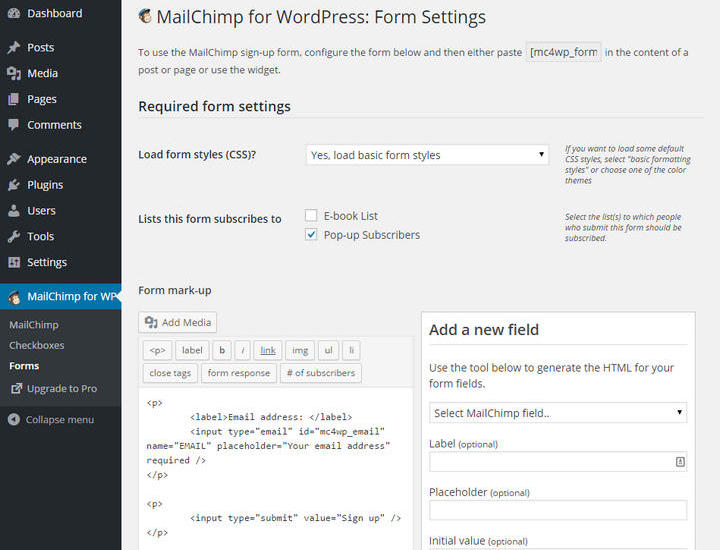
Task: Click the monkey logo beside page title
Action: [x=145, y=16]
